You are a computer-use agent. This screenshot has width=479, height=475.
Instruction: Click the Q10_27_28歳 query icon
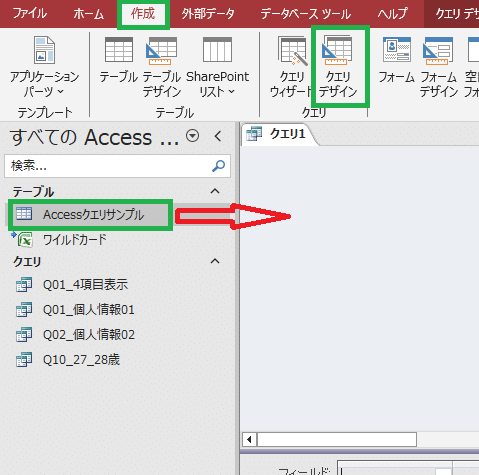point(24,359)
